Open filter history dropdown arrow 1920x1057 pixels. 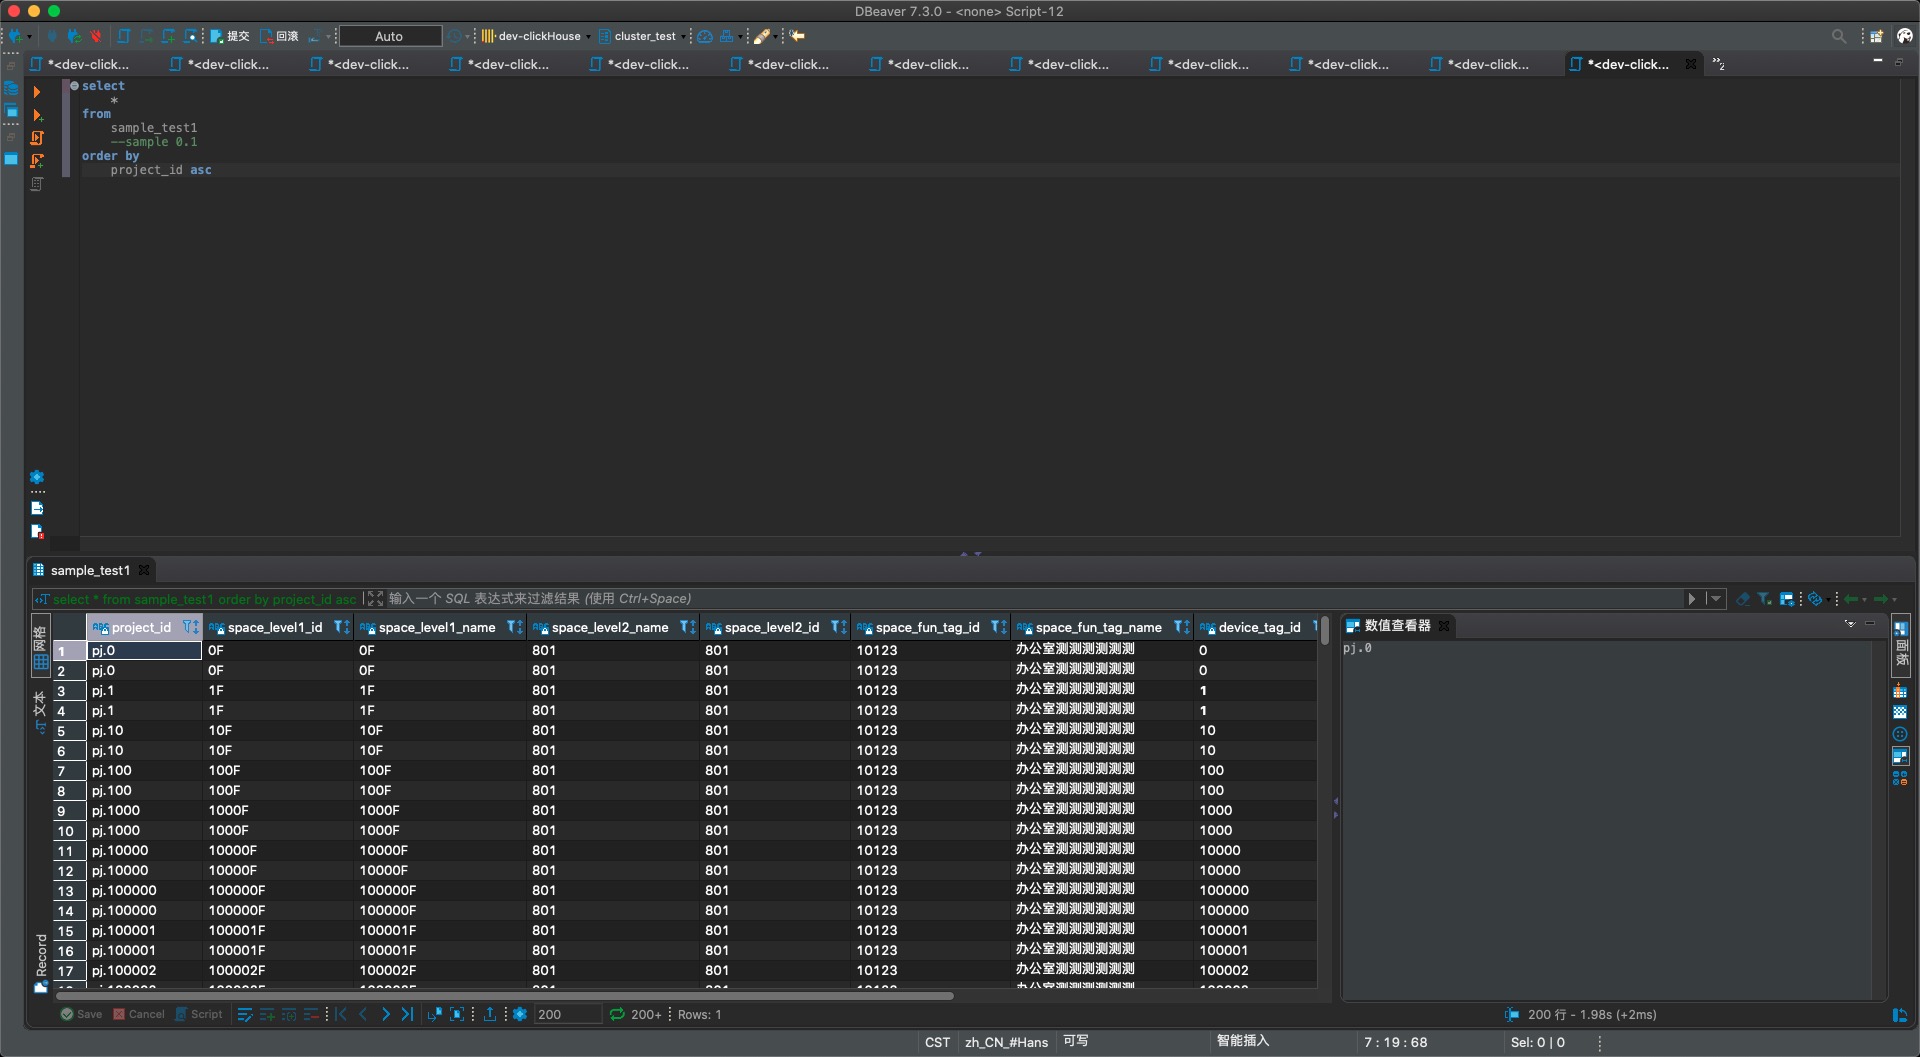tap(1716, 599)
